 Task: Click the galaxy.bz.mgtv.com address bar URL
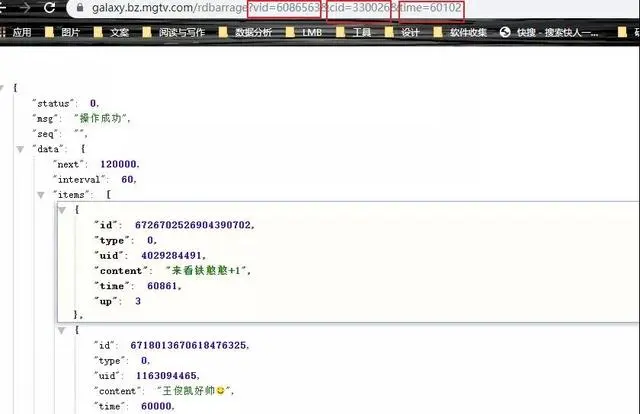click(277, 8)
